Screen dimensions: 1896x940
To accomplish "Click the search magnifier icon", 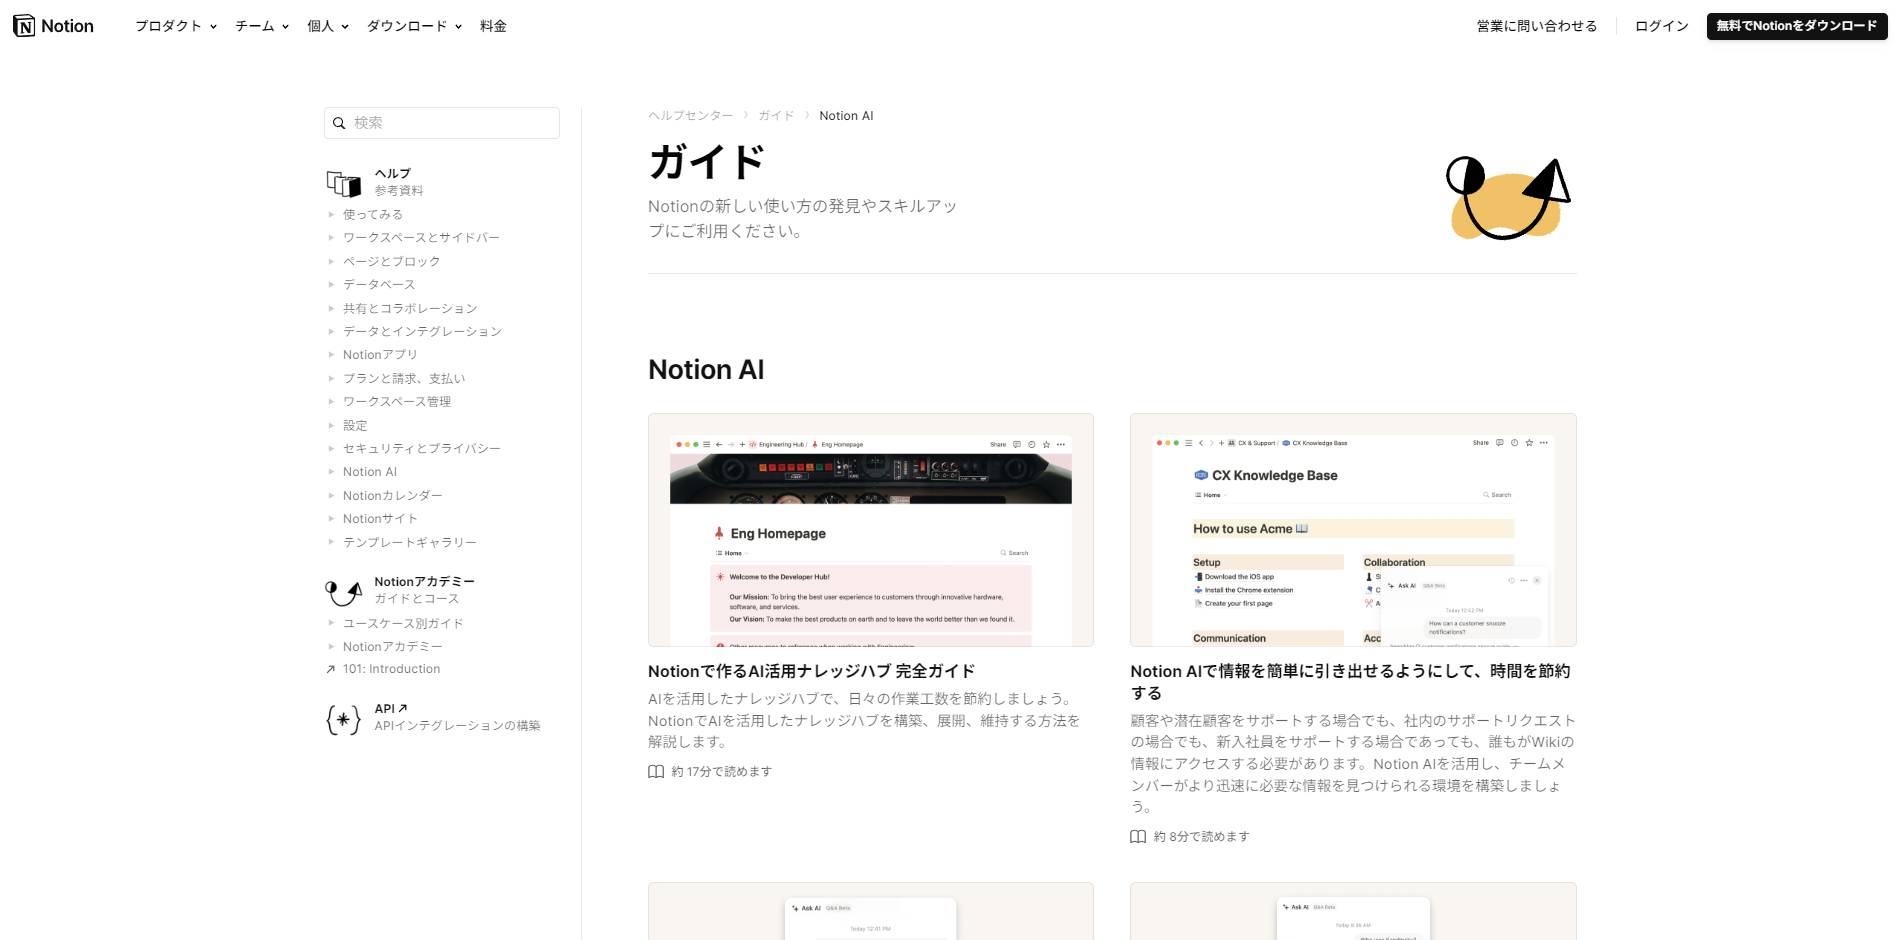I will tap(339, 122).
